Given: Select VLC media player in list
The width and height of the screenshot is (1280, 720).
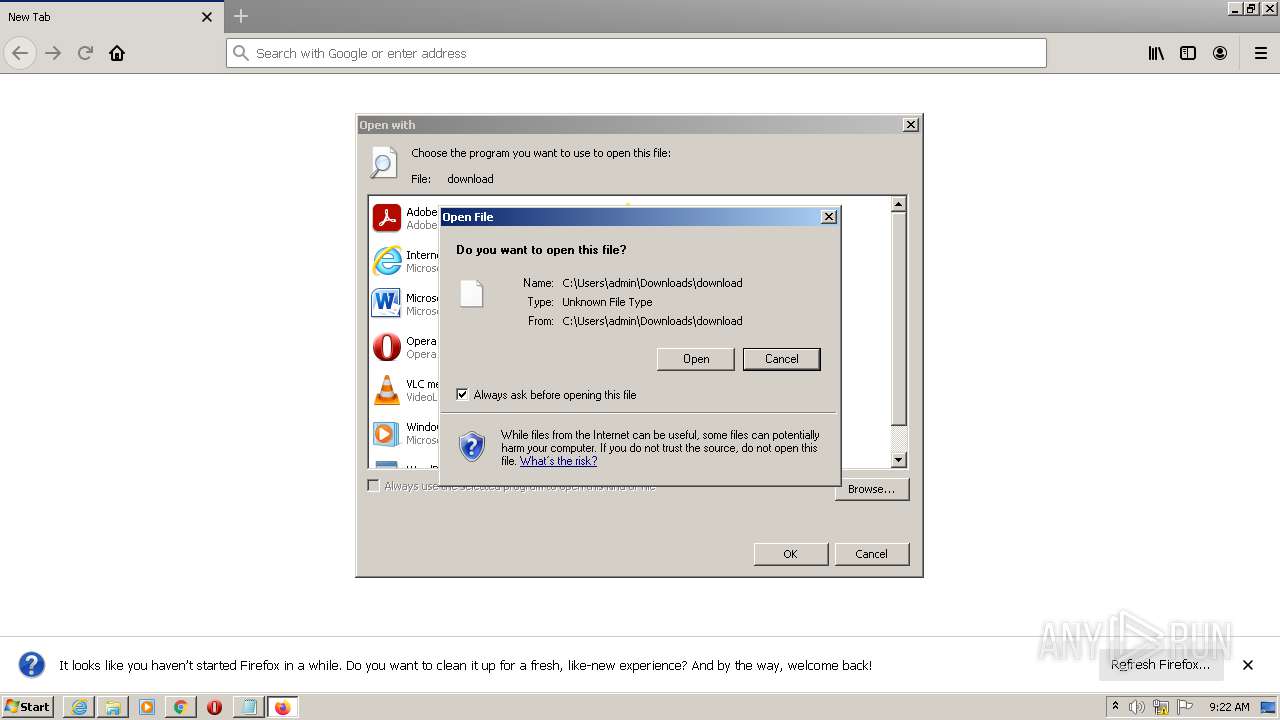Looking at the screenshot, I should (x=405, y=390).
